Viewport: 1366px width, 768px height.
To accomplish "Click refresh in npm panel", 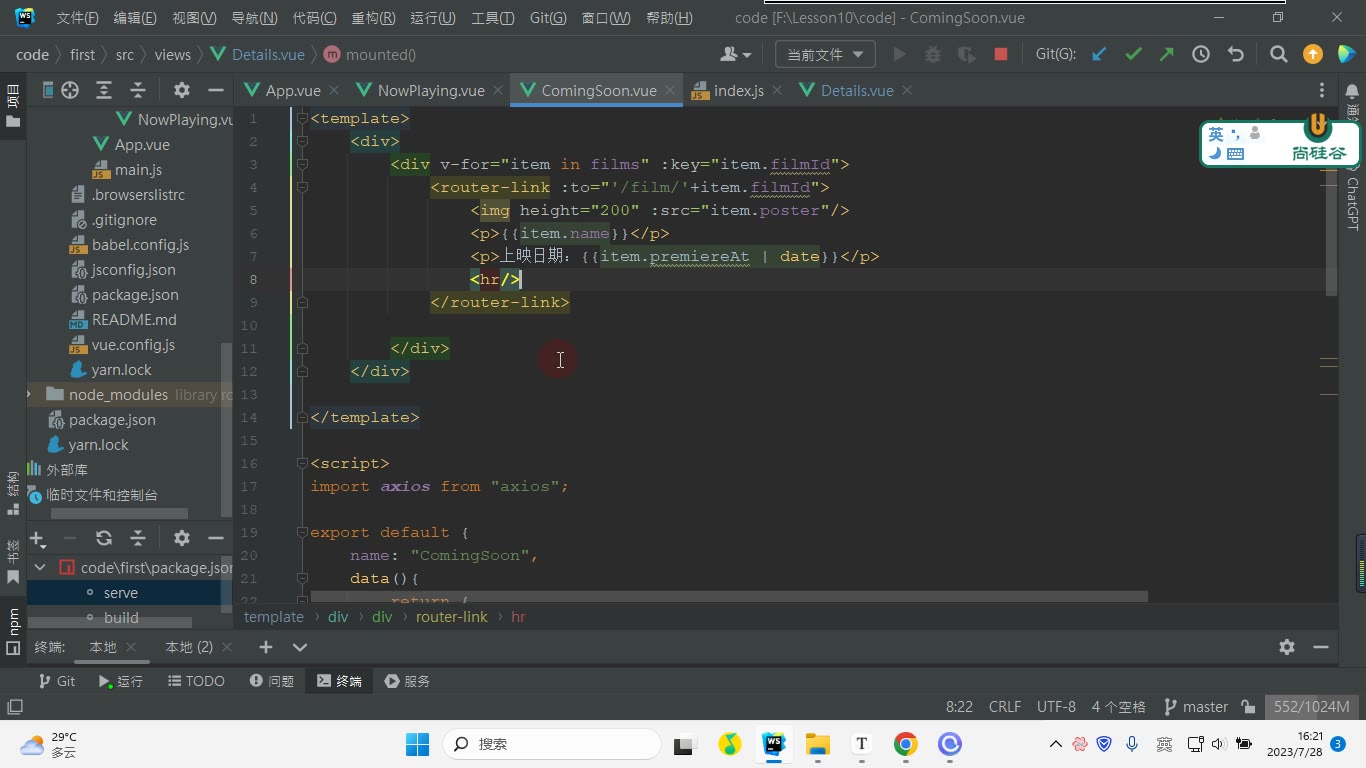I will (104, 538).
